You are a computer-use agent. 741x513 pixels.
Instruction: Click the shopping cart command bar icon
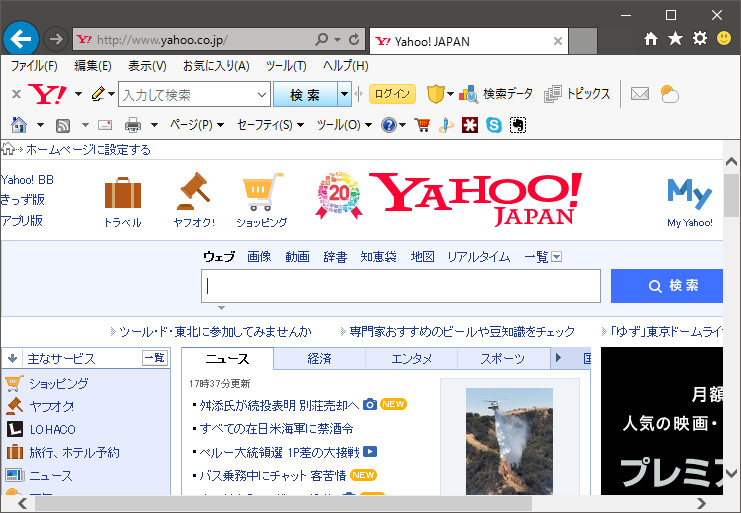pyautogui.click(x=422, y=125)
